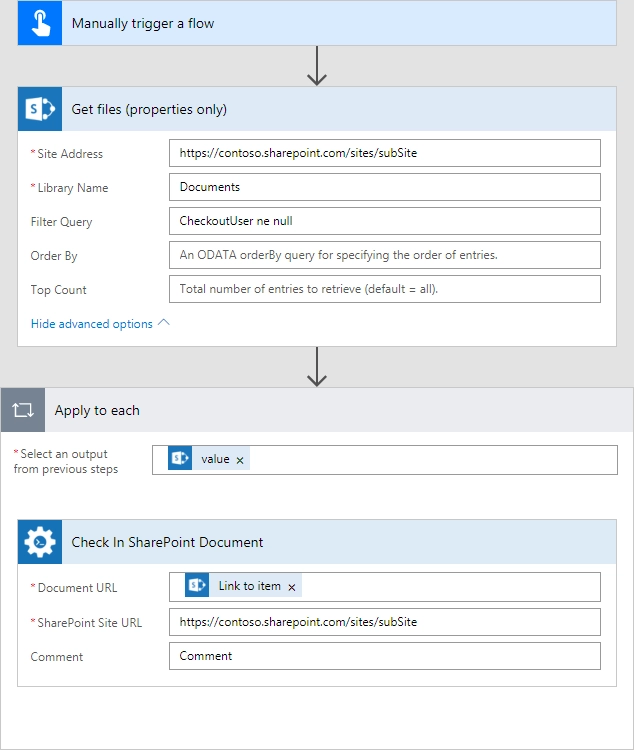The height and width of the screenshot is (750, 634).
Task: Collapse the Get files (properties only) header
Action: [317, 109]
